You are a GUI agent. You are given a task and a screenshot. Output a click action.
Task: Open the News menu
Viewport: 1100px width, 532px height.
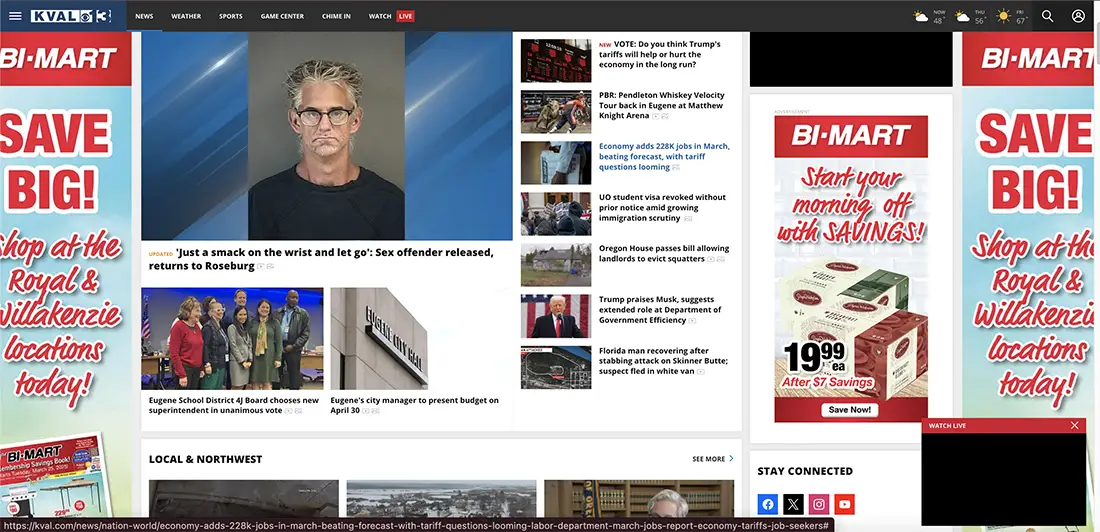pyautogui.click(x=145, y=16)
